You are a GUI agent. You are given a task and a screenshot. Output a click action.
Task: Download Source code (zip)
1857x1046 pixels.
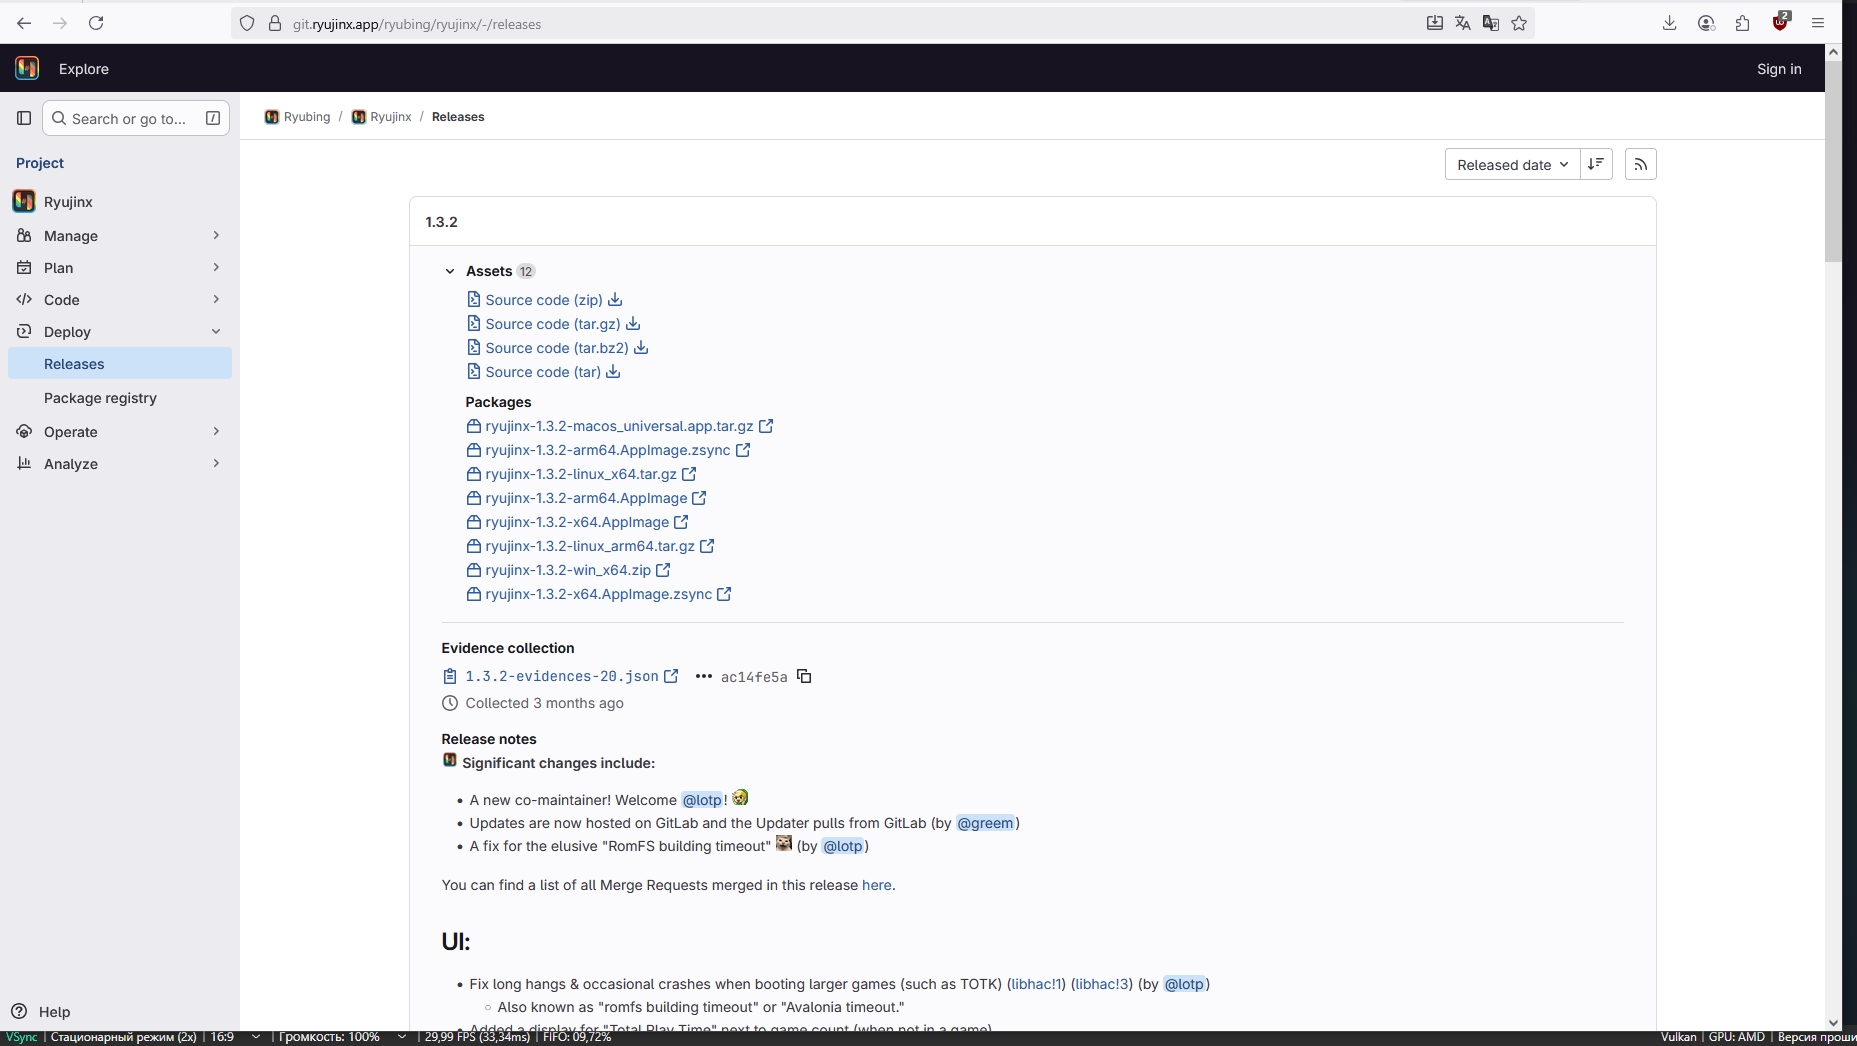coord(544,300)
